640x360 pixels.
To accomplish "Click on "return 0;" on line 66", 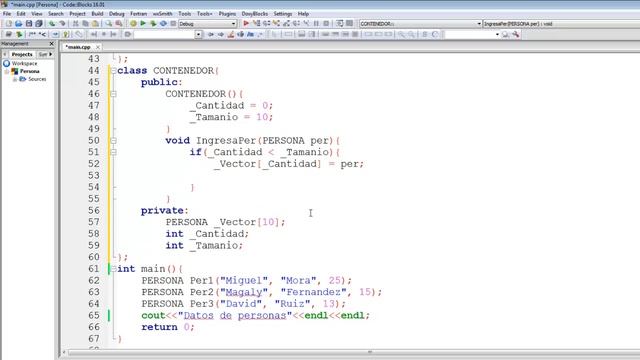I will tap(168, 327).
